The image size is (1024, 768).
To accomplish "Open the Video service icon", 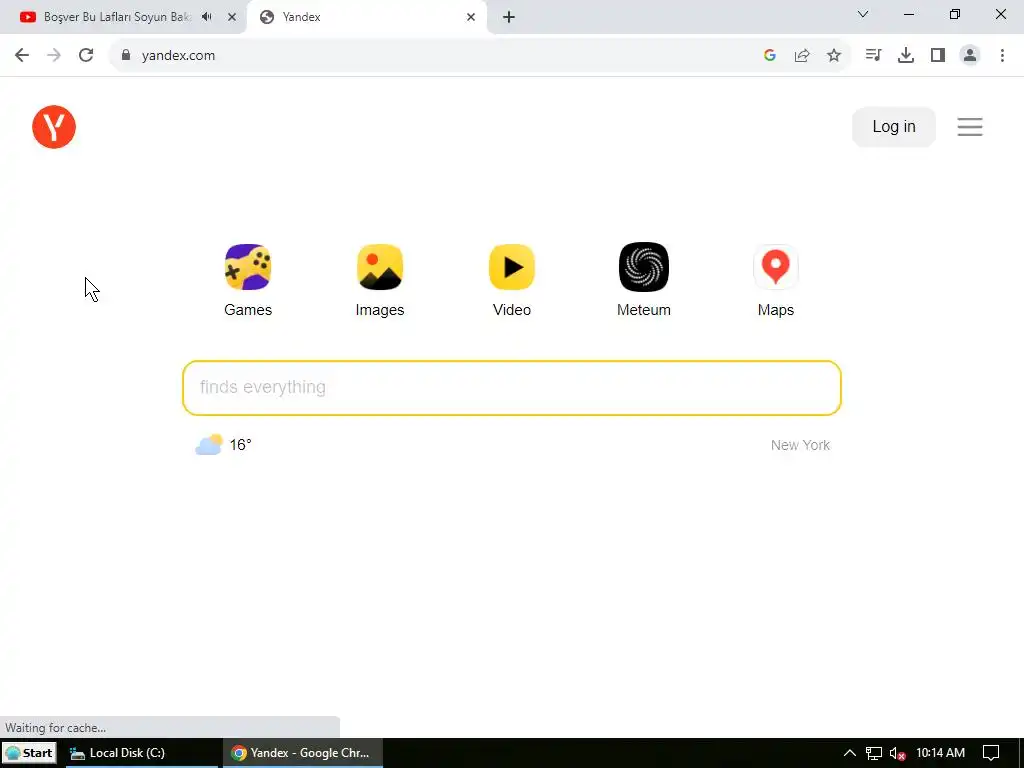I will (511, 267).
